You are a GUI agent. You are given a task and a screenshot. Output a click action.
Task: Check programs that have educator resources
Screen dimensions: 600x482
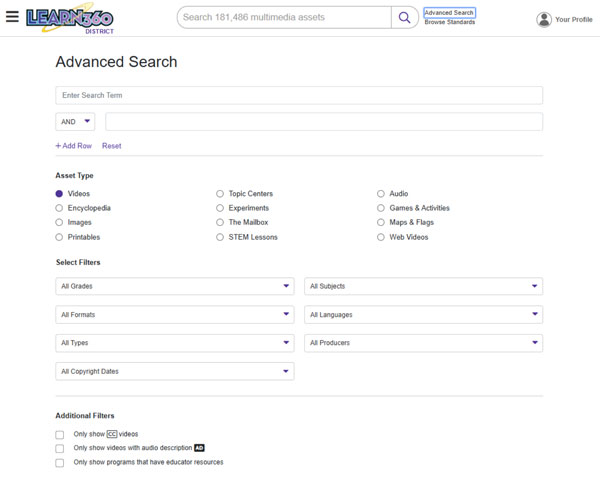(60, 463)
